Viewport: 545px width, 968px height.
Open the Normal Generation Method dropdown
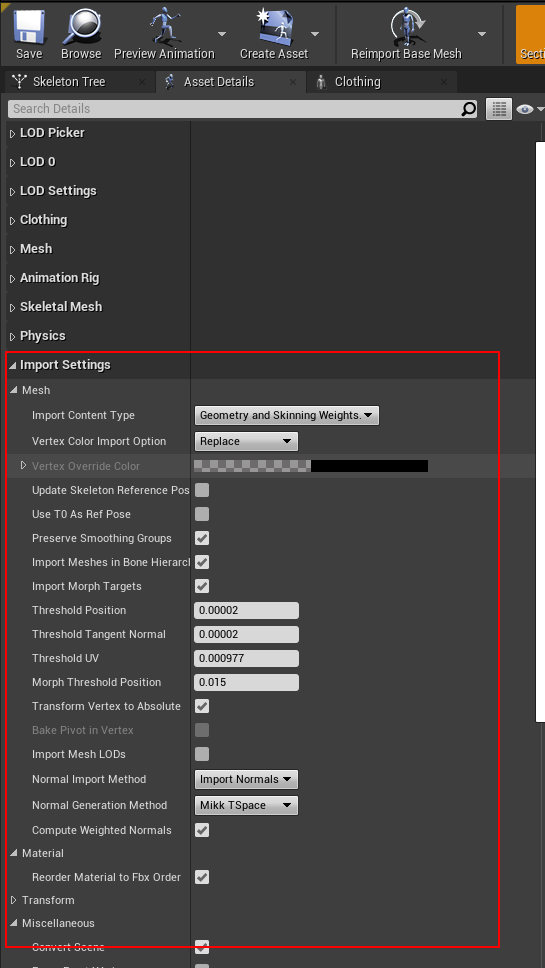point(246,805)
